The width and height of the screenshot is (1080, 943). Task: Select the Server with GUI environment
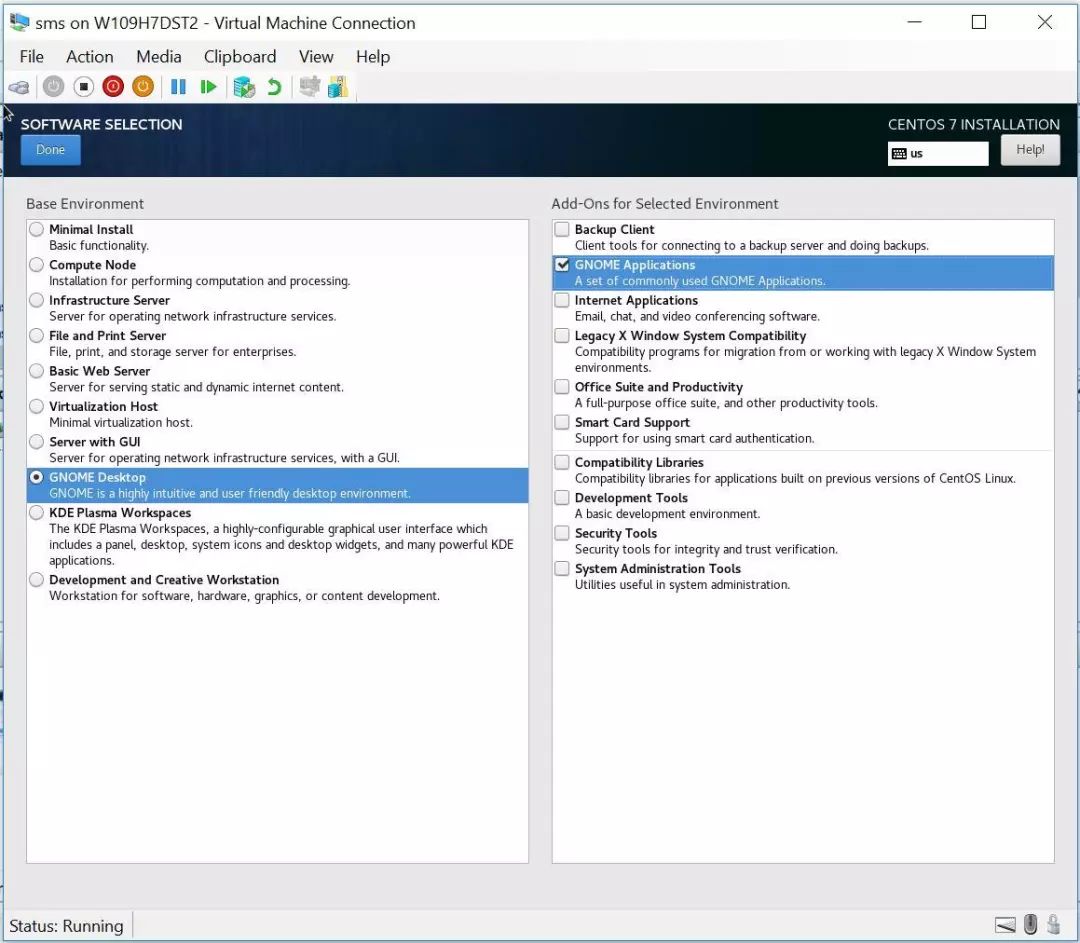(x=37, y=442)
